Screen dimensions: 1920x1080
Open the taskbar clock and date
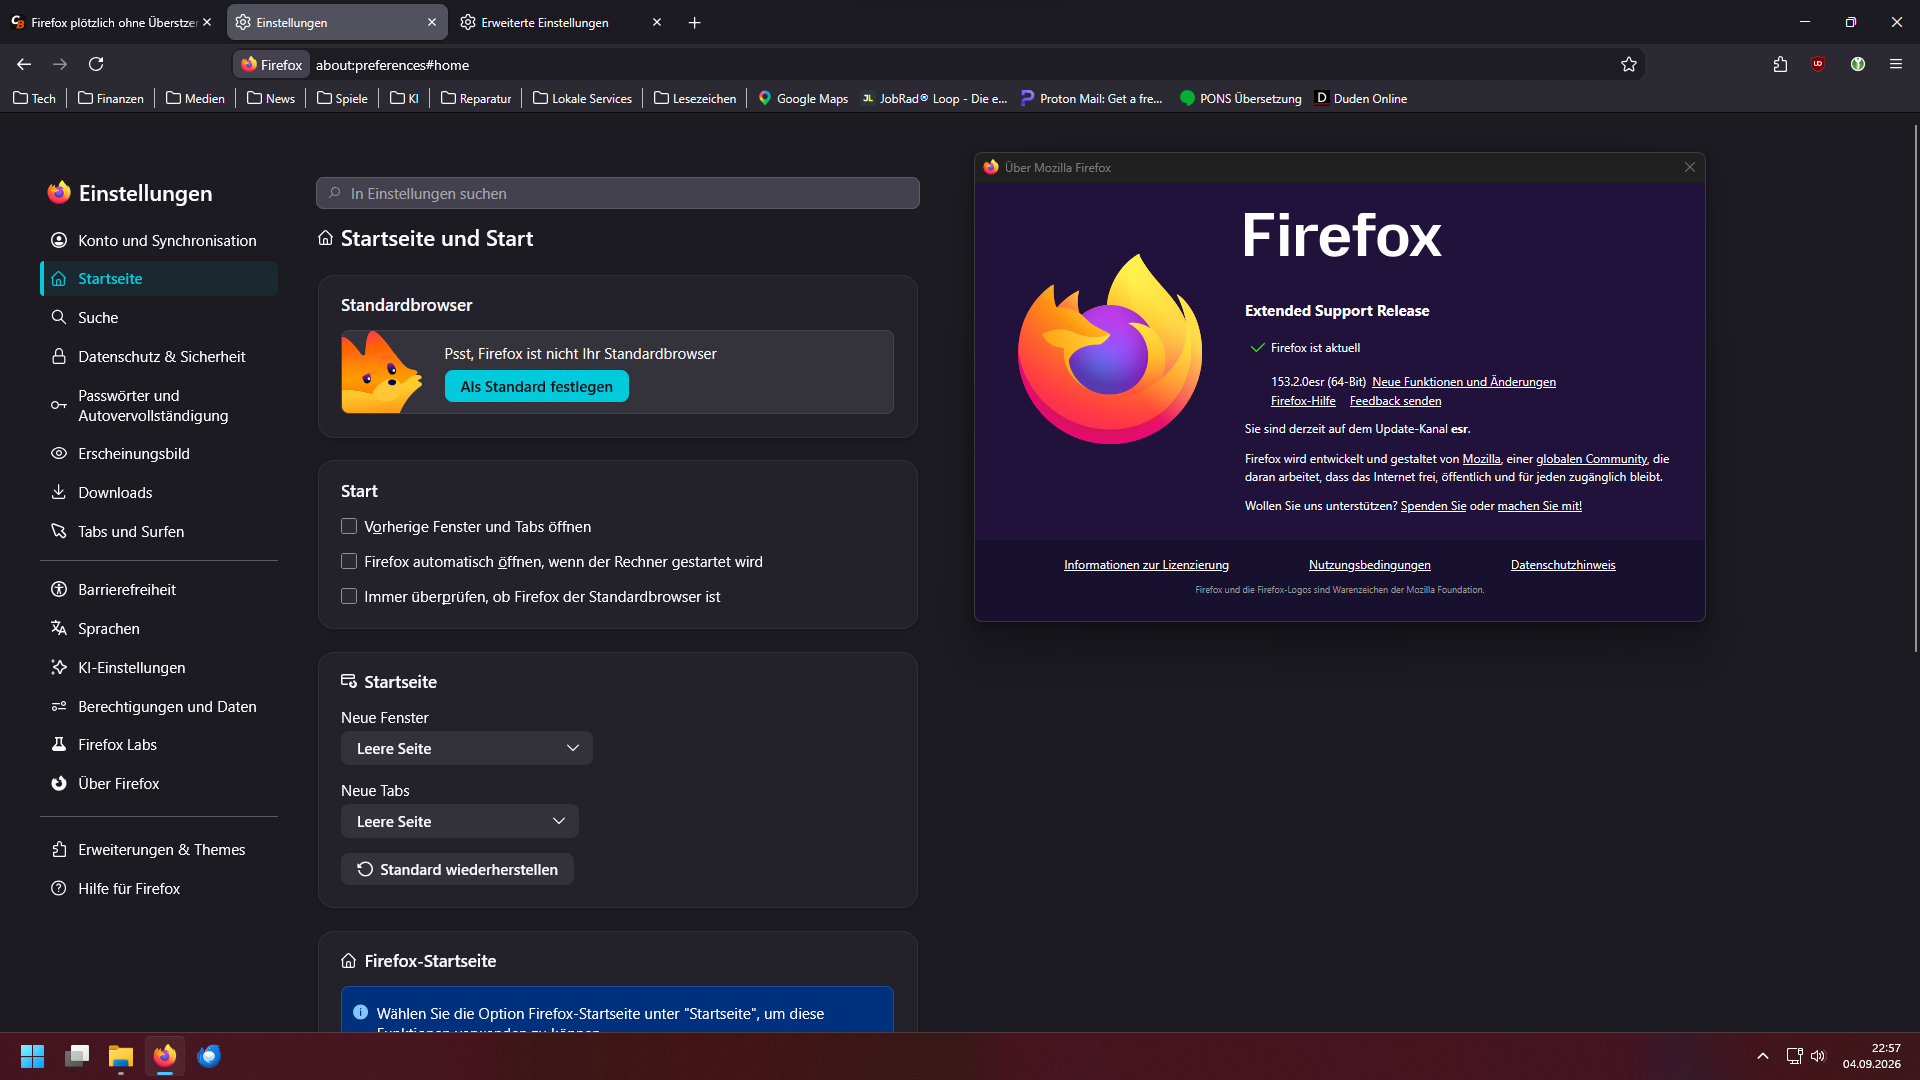[1872, 1056]
